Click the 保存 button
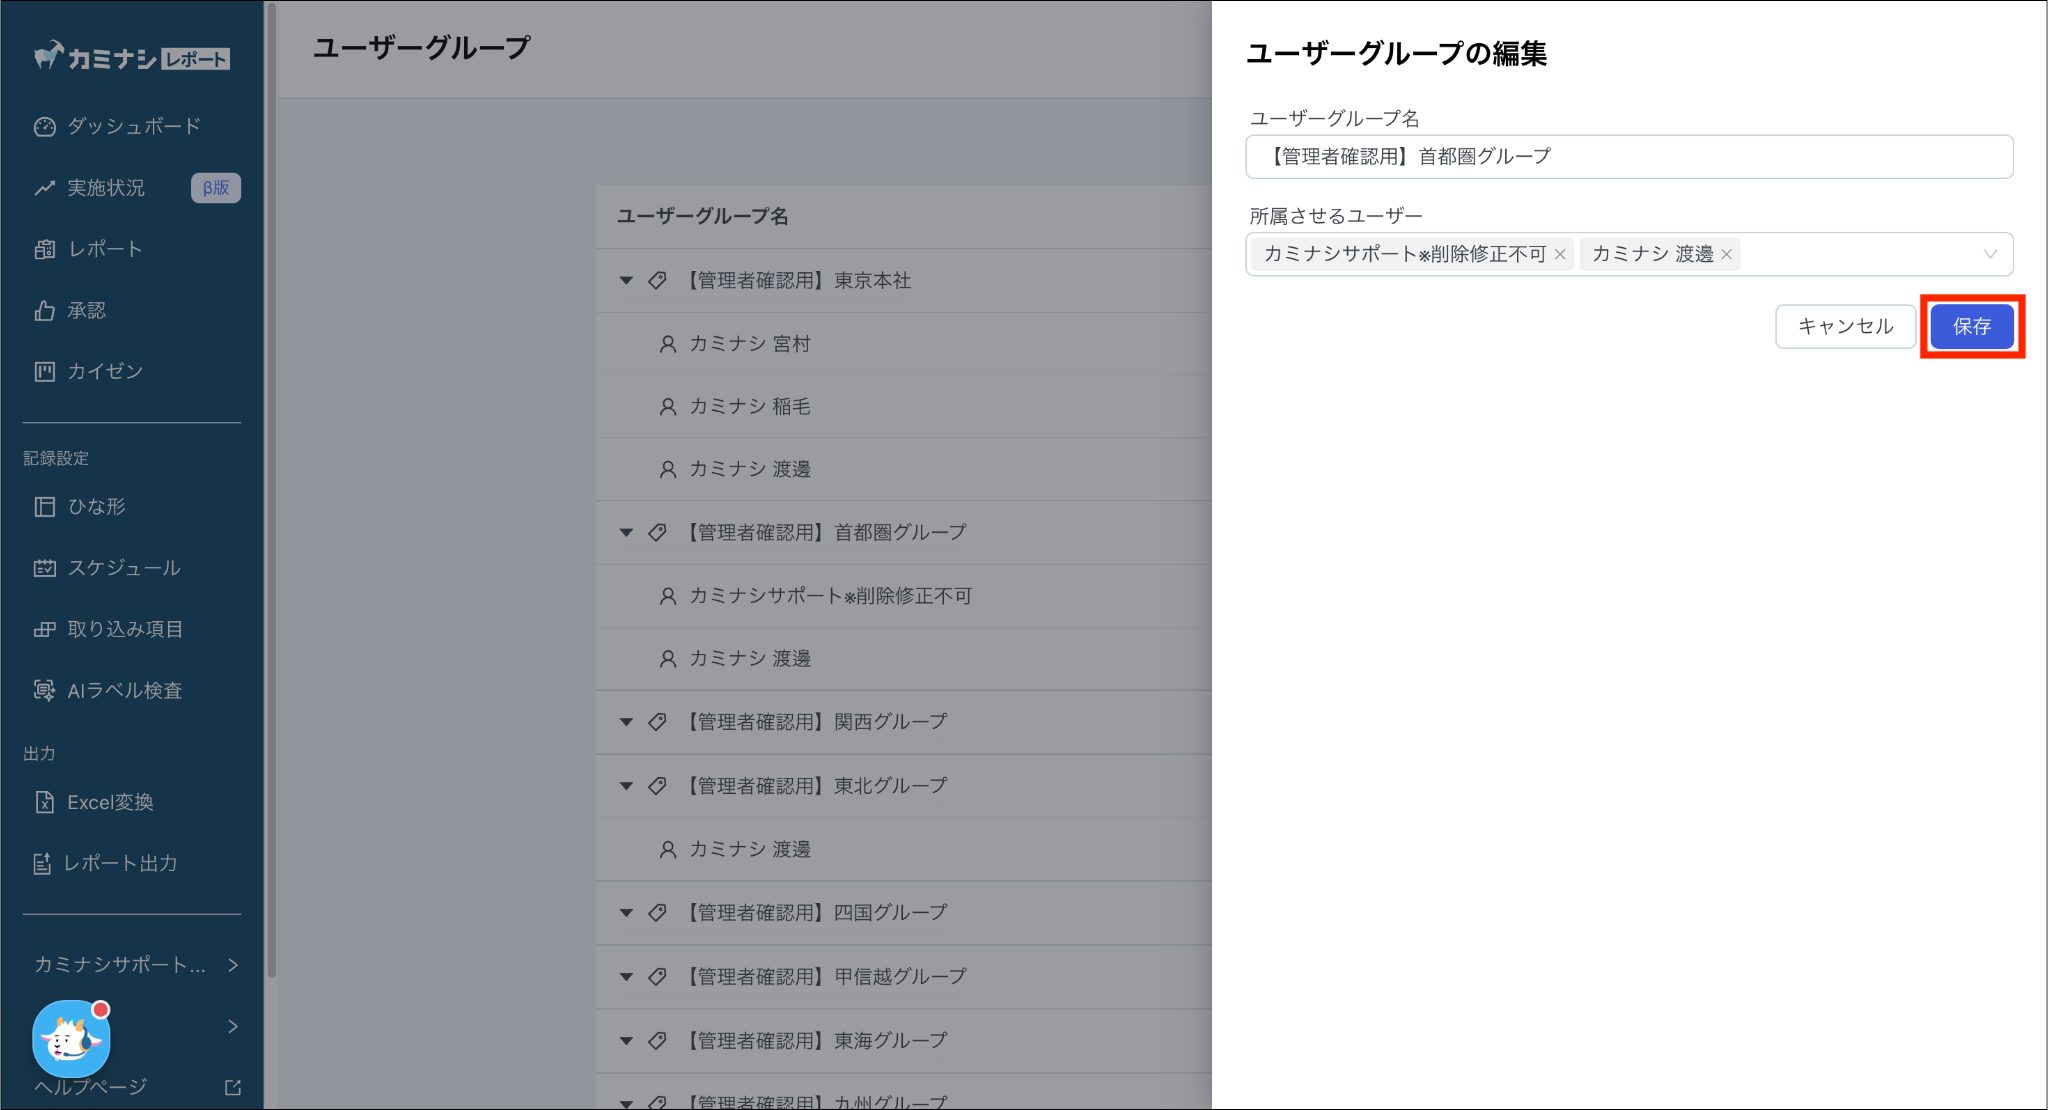2048x1110 pixels. click(1971, 326)
